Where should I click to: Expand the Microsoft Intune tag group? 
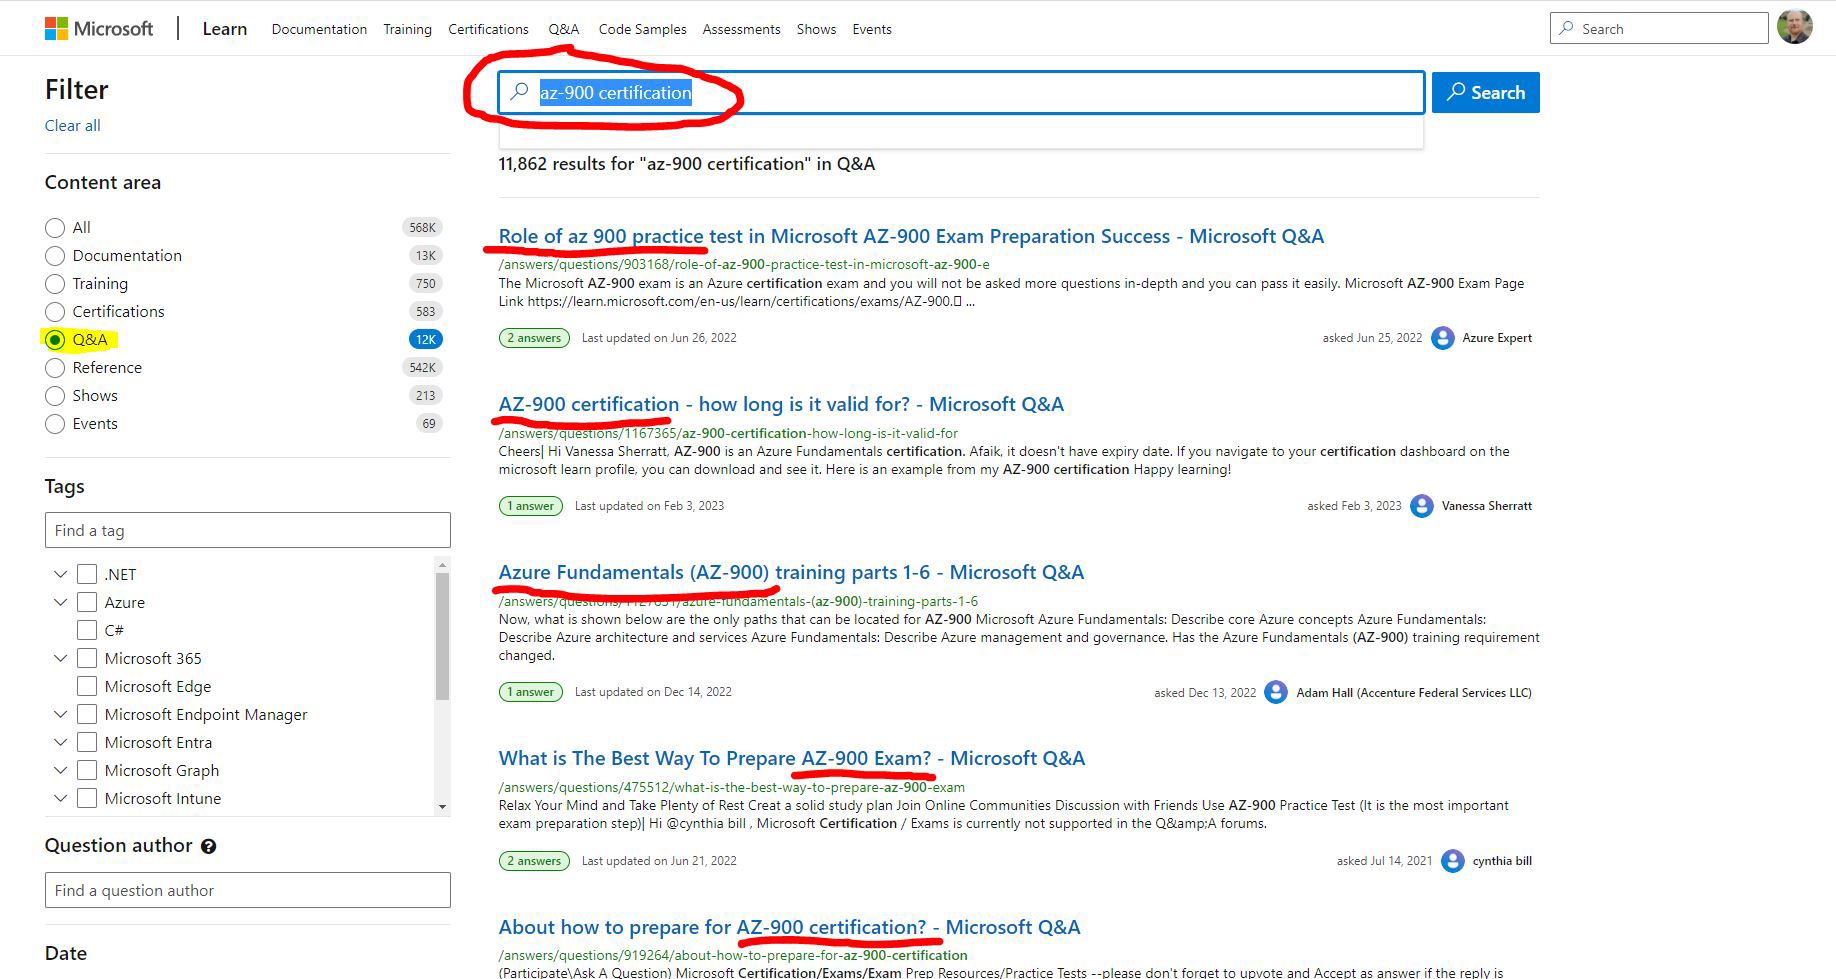[x=60, y=798]
